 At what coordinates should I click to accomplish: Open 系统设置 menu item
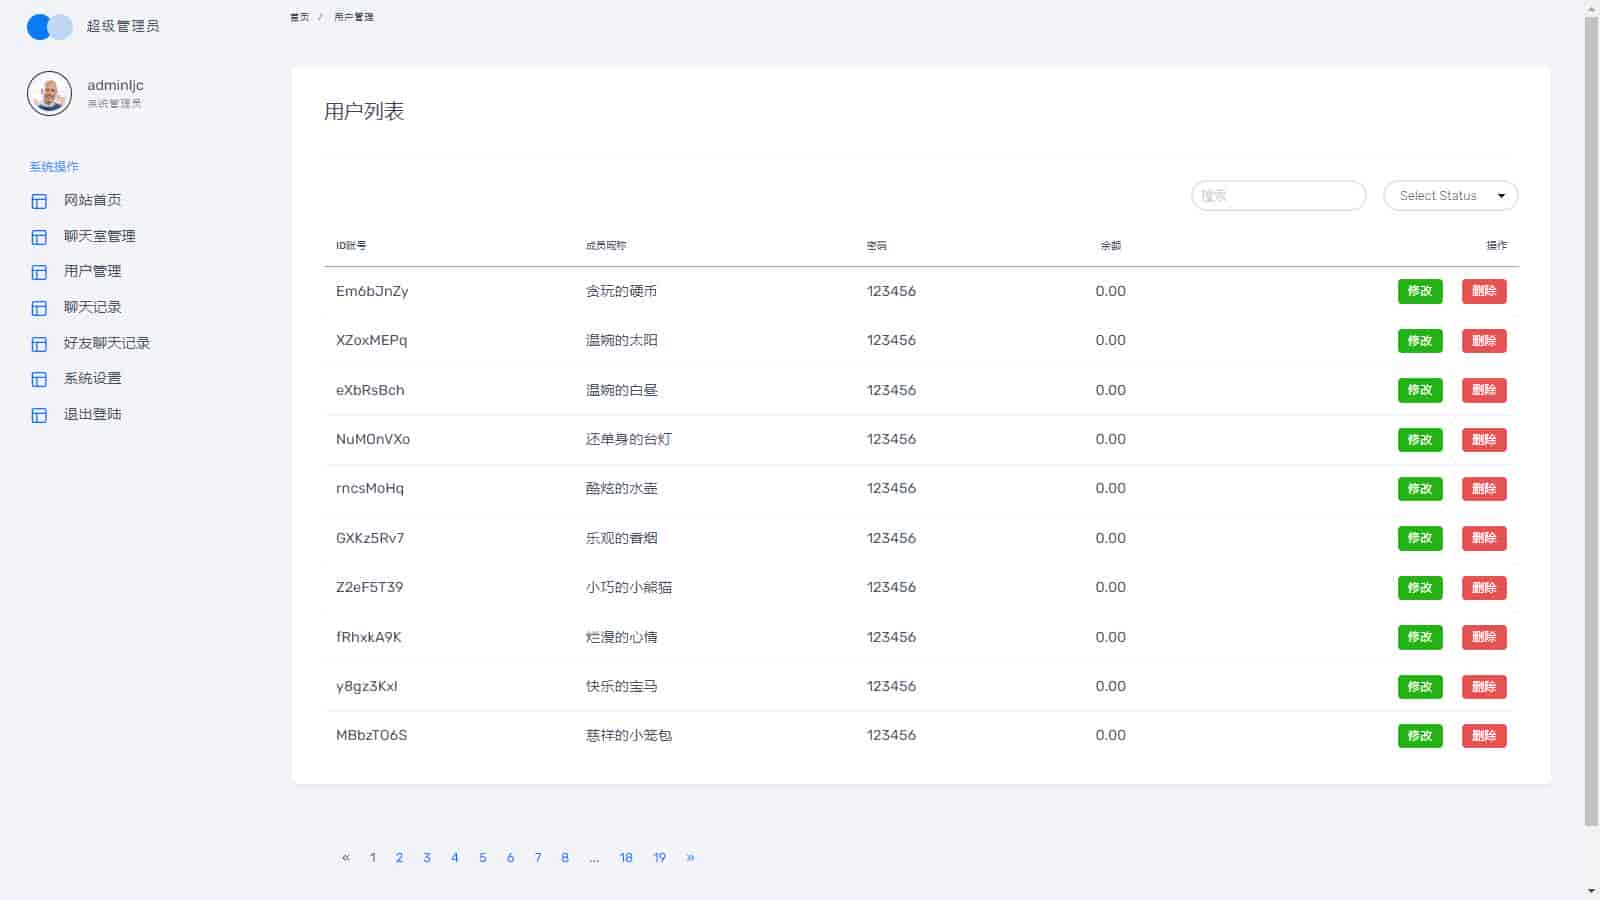coord(92,378)
